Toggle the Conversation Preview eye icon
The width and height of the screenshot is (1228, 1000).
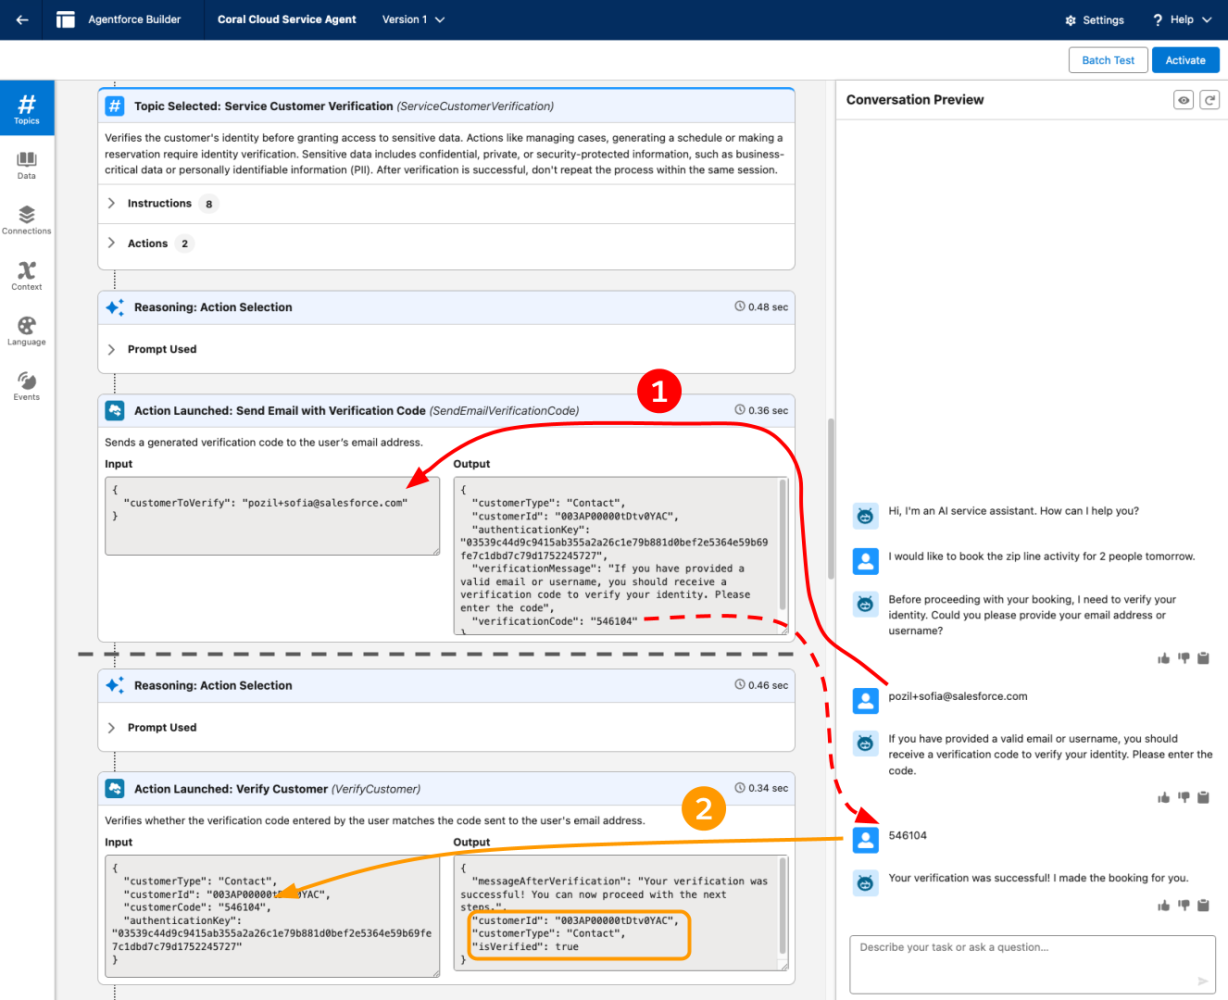point(1184,100)
